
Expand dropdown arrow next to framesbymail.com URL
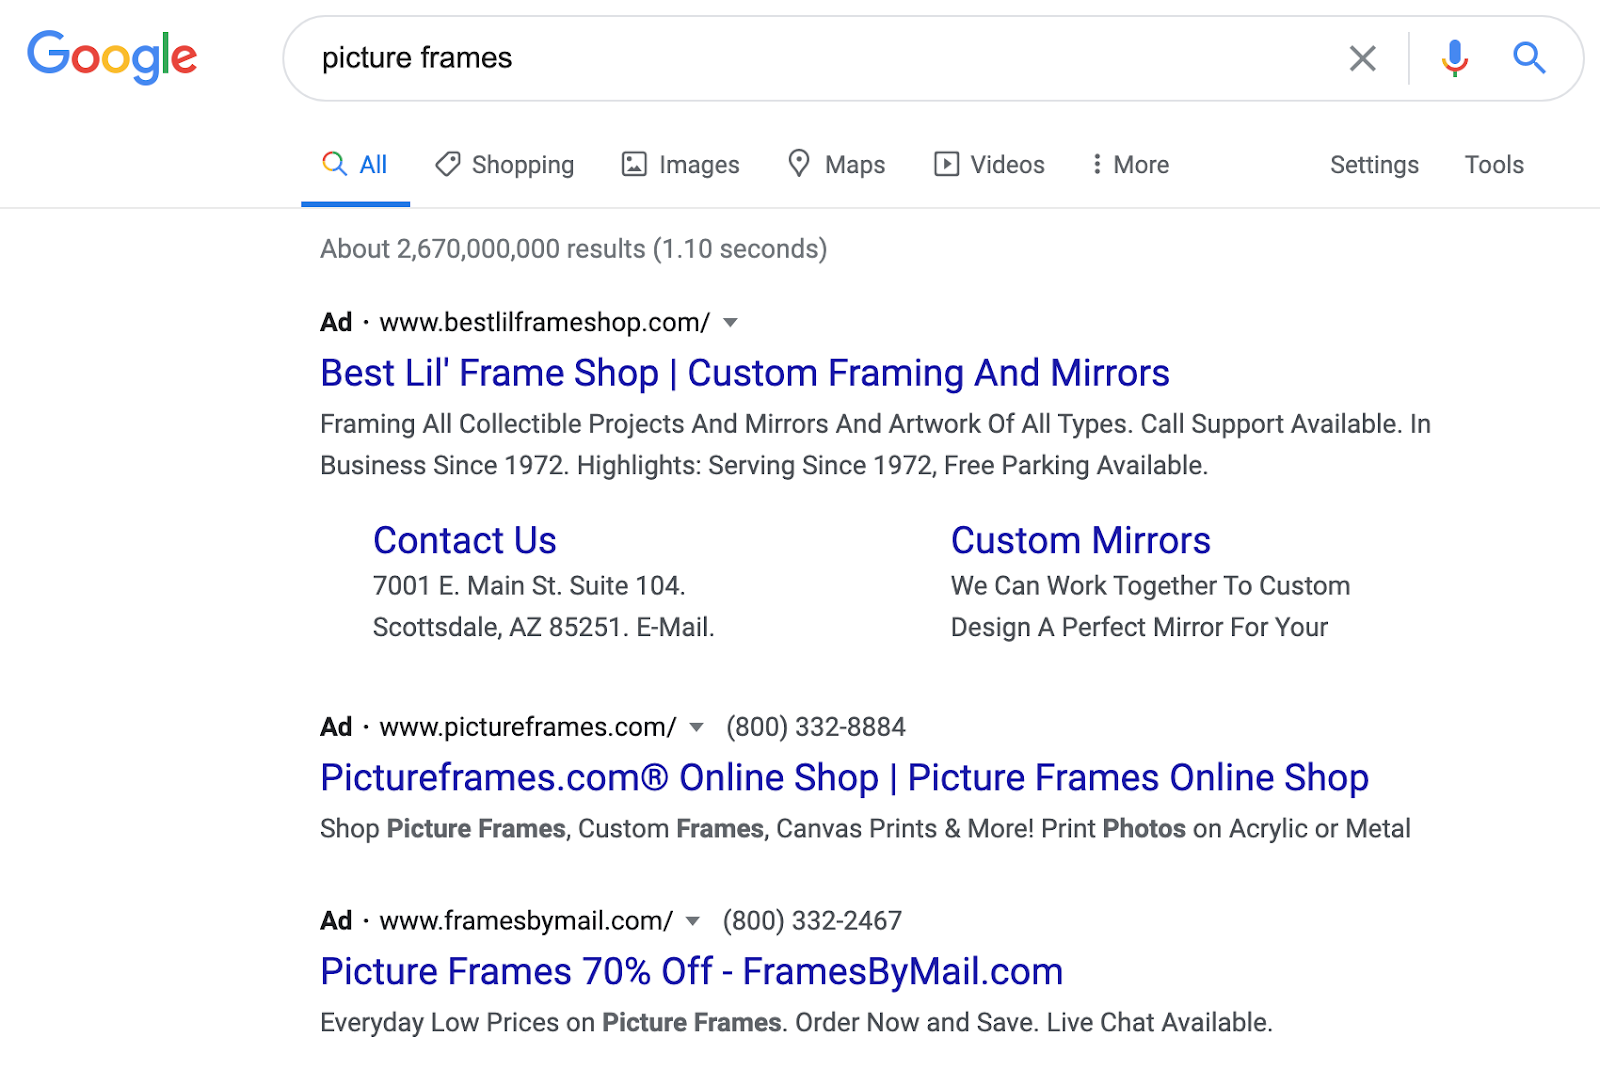point(693,921)
